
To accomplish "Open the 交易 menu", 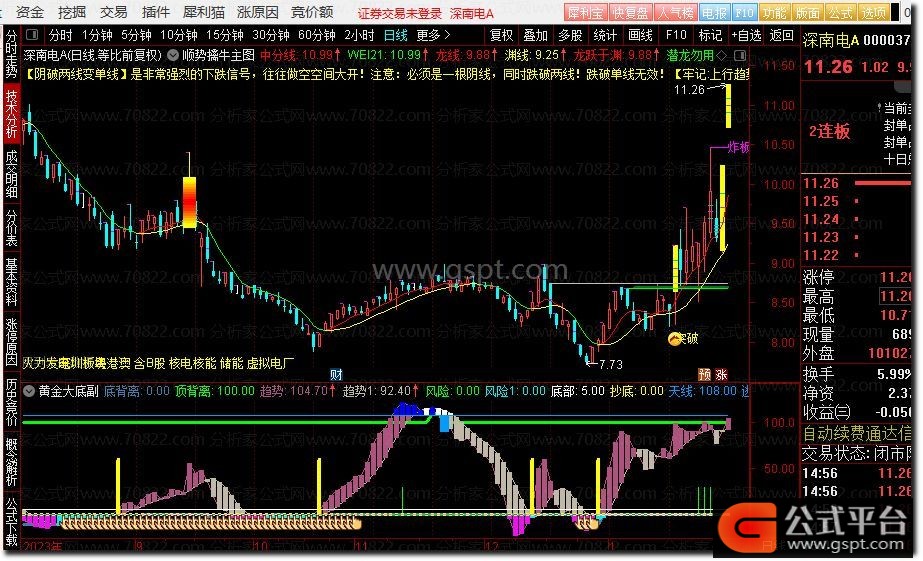I will tap(114, 12).
